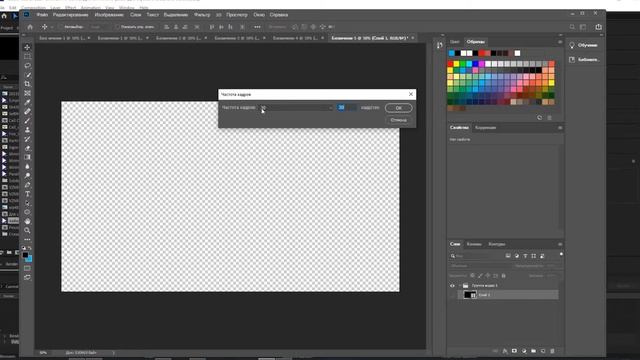This screenshot has height=360, width=640.
Task: Open the Обучение panel button
Action: point(584,45)
